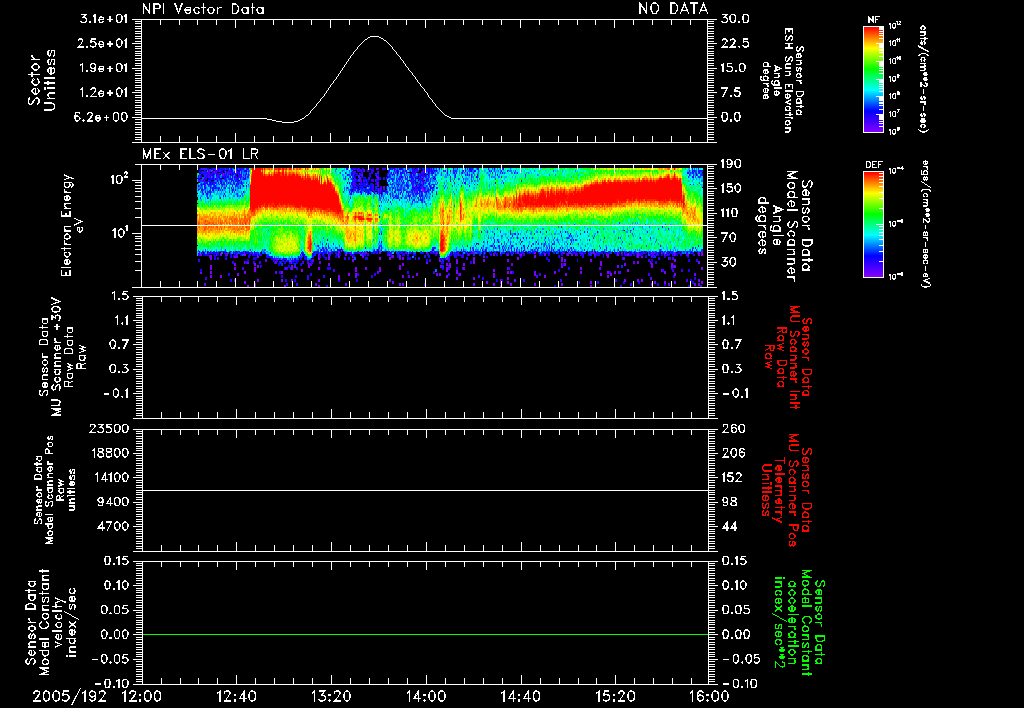Click the peak of the sun elevation curve

click(374, 37)
